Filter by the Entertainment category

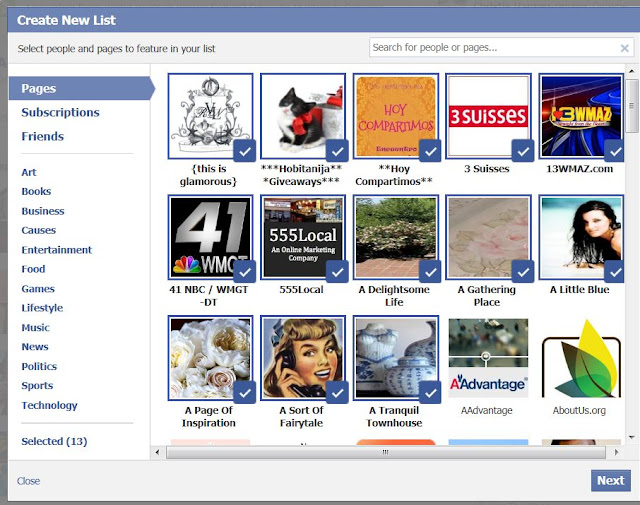(57, 250)
